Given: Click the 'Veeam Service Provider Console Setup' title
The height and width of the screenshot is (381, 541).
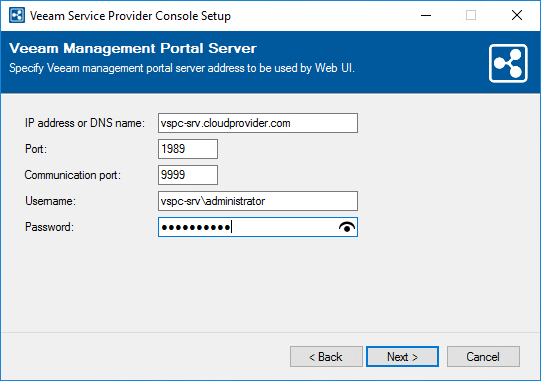Looking at the screenshot, I should [130, 16].
